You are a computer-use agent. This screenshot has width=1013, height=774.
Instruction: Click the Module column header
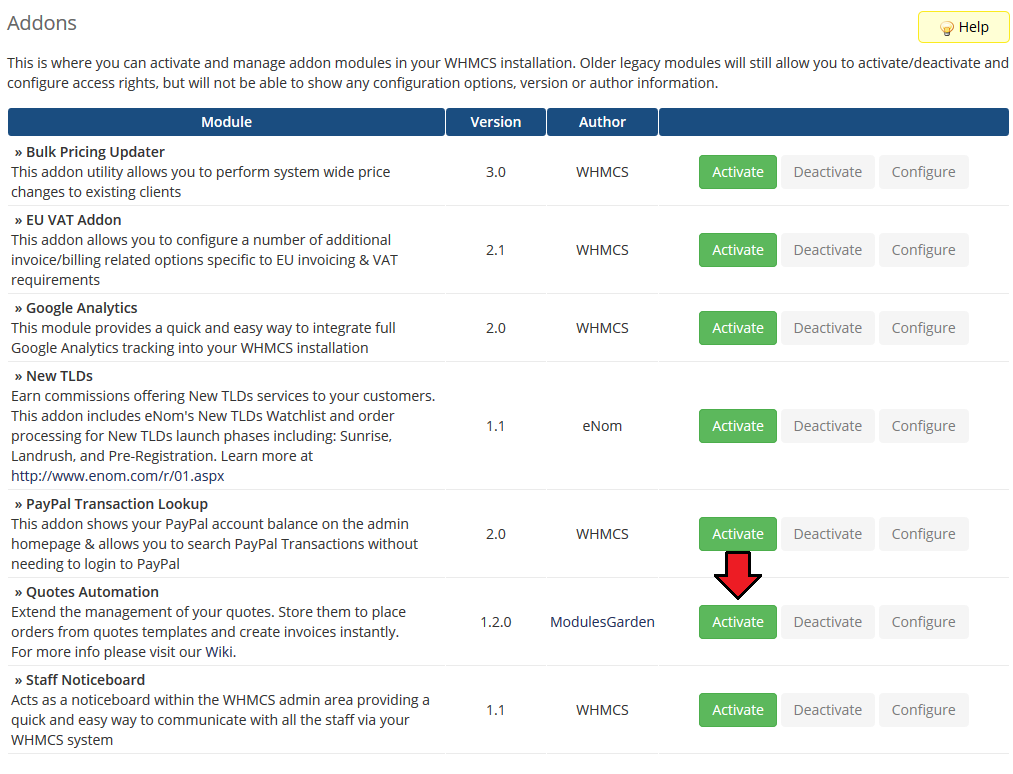point(226,122)
